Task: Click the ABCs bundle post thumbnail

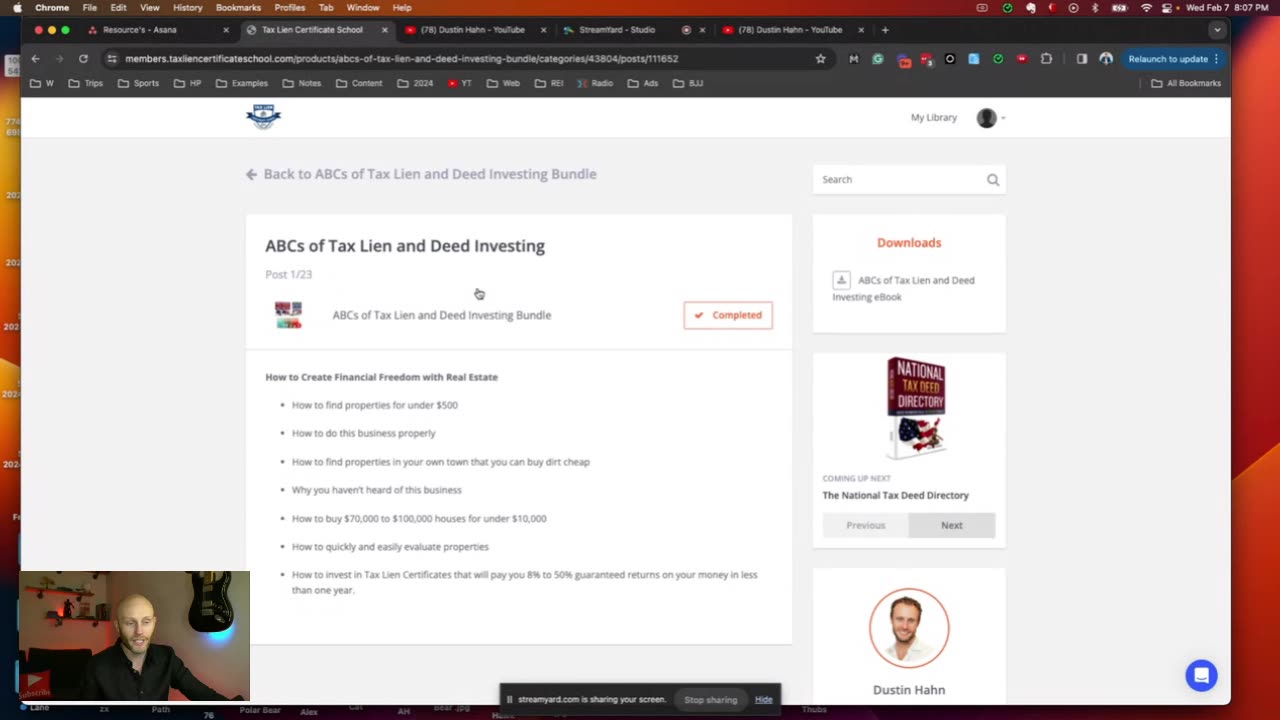Action: pos(288,315)
